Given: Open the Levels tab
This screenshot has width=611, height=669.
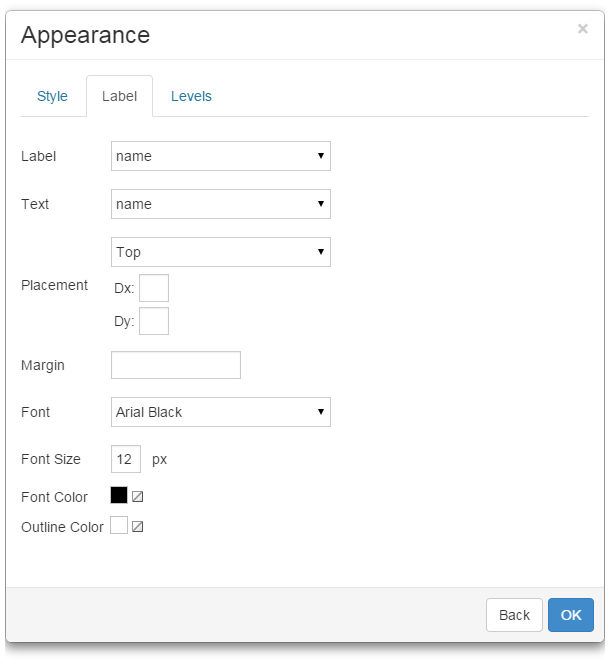Looking at the screenshot, I should 191,96.
